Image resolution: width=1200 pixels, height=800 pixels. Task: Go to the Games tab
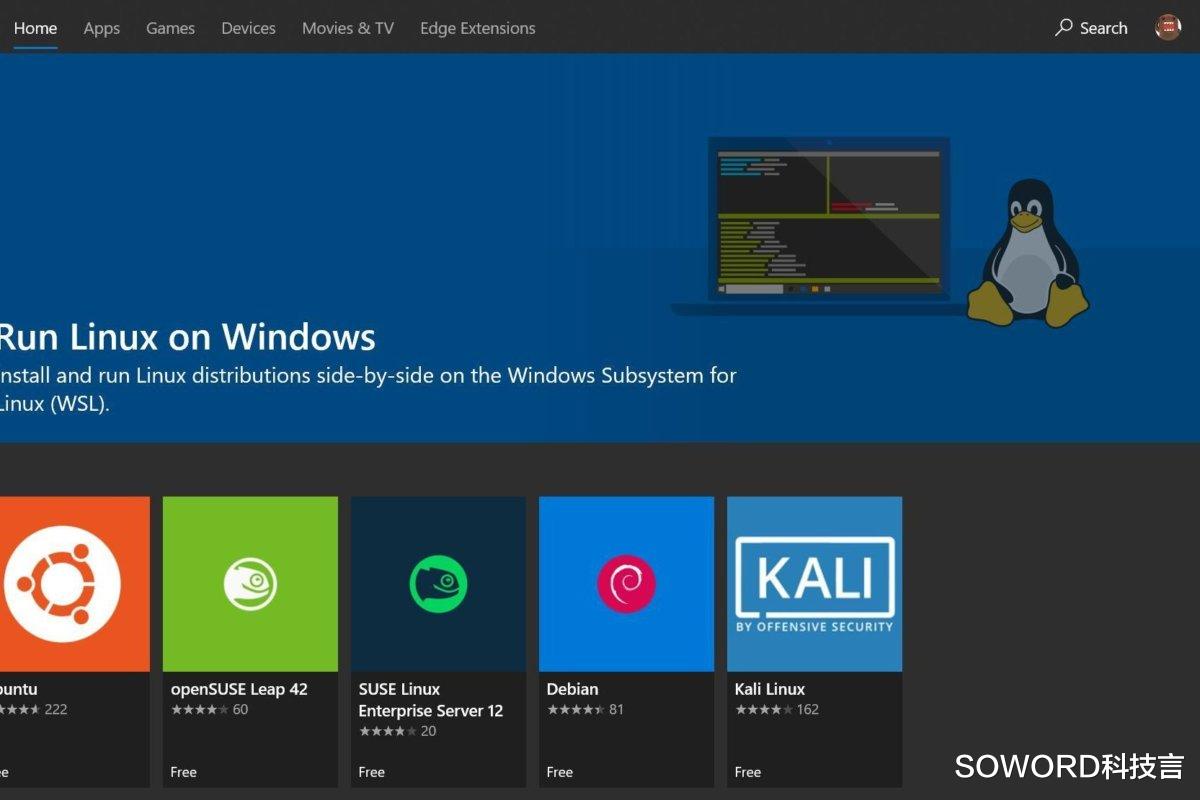pyautogui.click(x=170, y=28)
